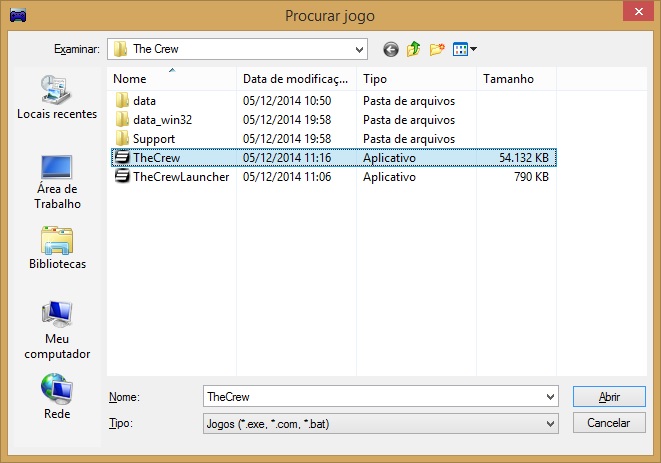Viewport: 661px width, 463px height.
Task: Click the Abrir button
Action: [609, 396]
